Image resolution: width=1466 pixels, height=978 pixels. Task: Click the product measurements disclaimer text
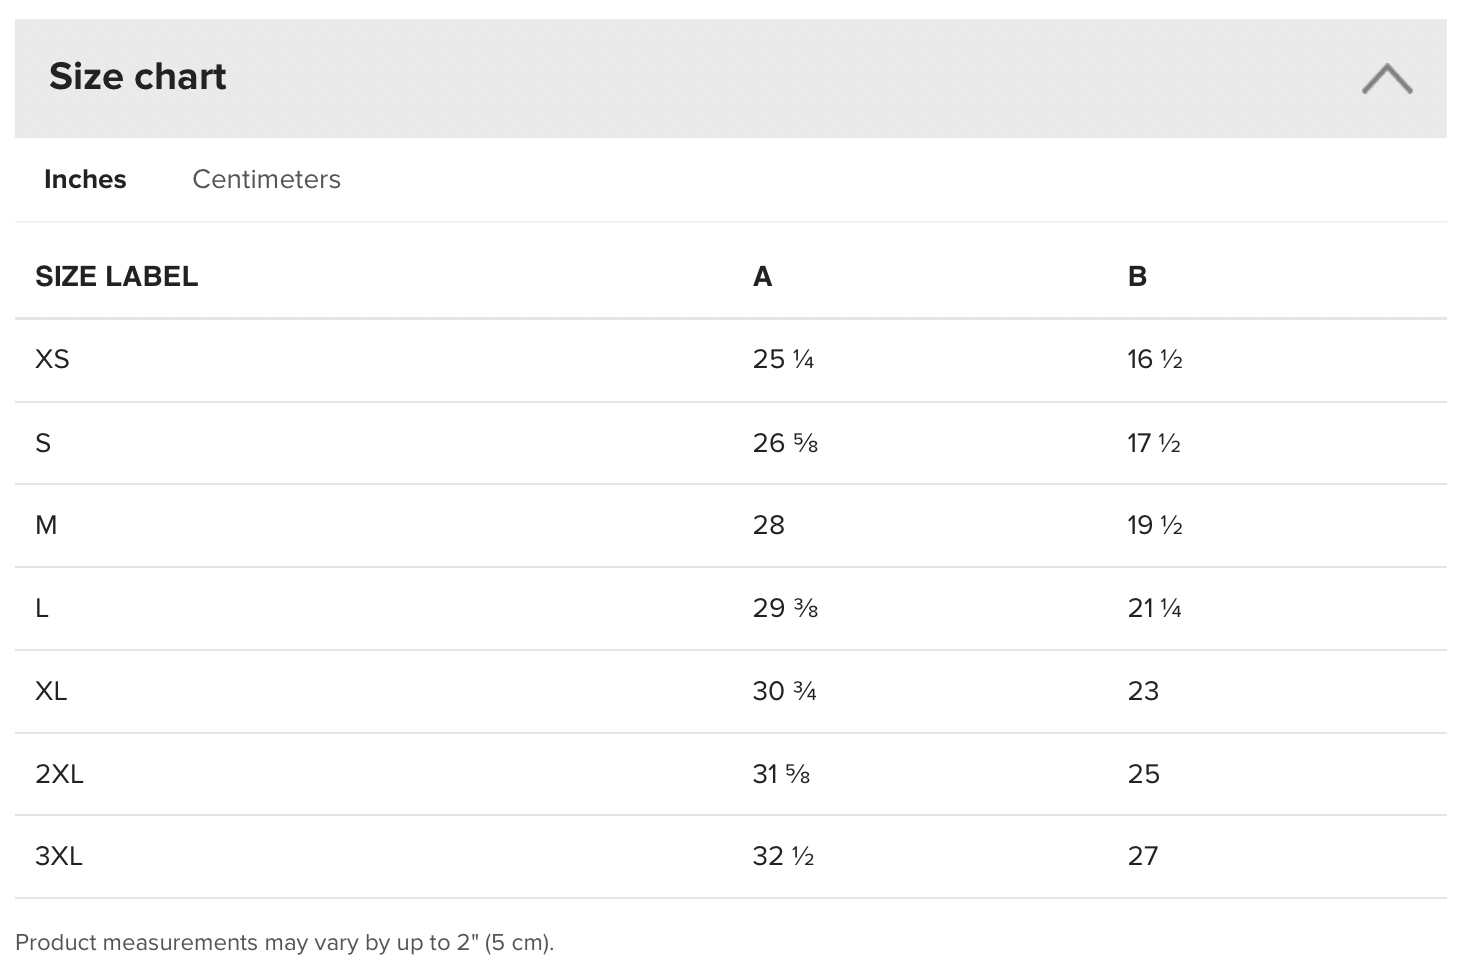point(284,942)
